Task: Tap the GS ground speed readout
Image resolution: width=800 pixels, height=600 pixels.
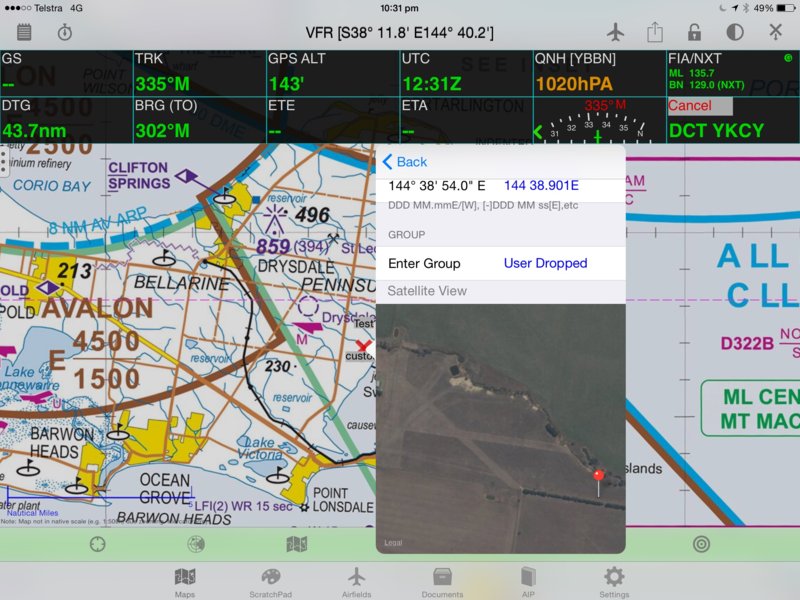Action: tap(66, 73)
